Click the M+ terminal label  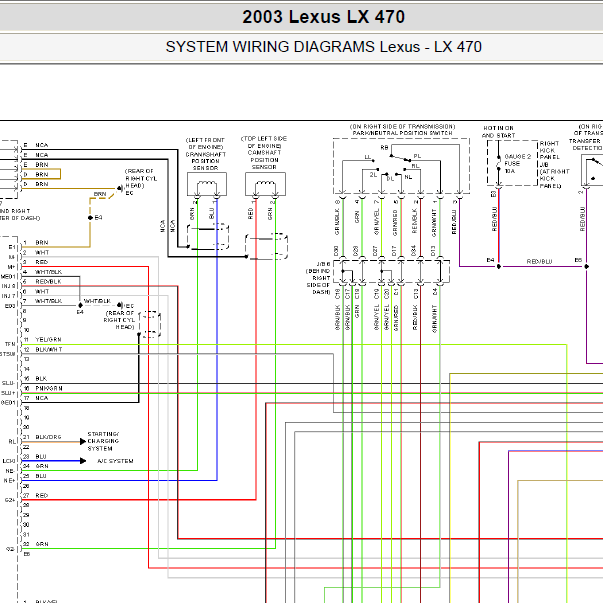pos(11,267)
